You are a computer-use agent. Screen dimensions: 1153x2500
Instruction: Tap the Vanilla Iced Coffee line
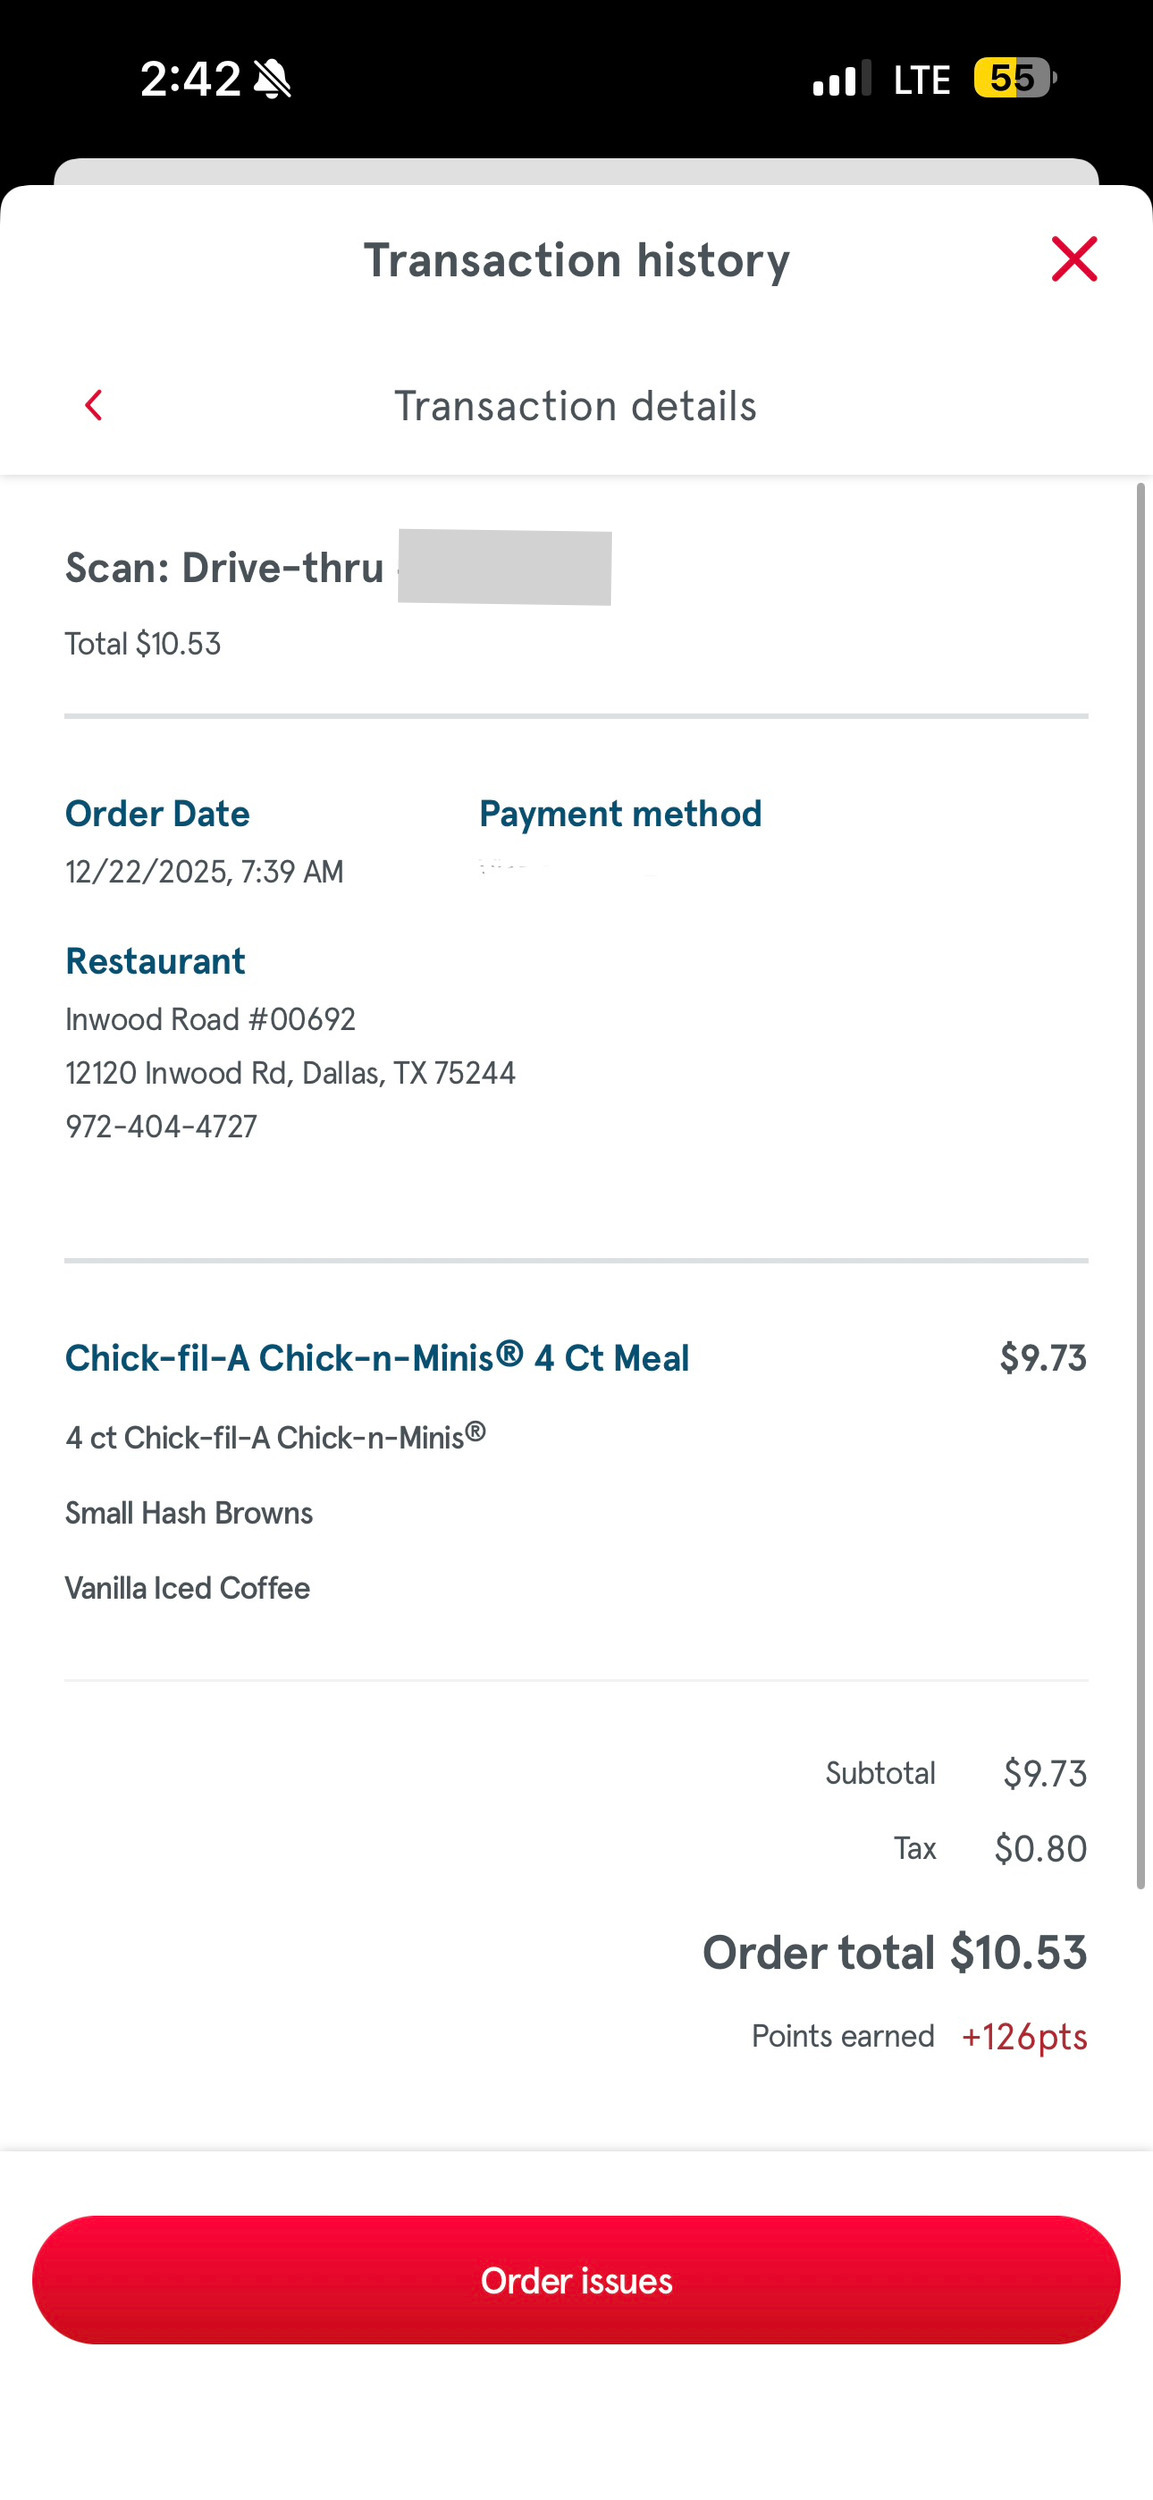pyautogui.click(x=187, y=1588)
